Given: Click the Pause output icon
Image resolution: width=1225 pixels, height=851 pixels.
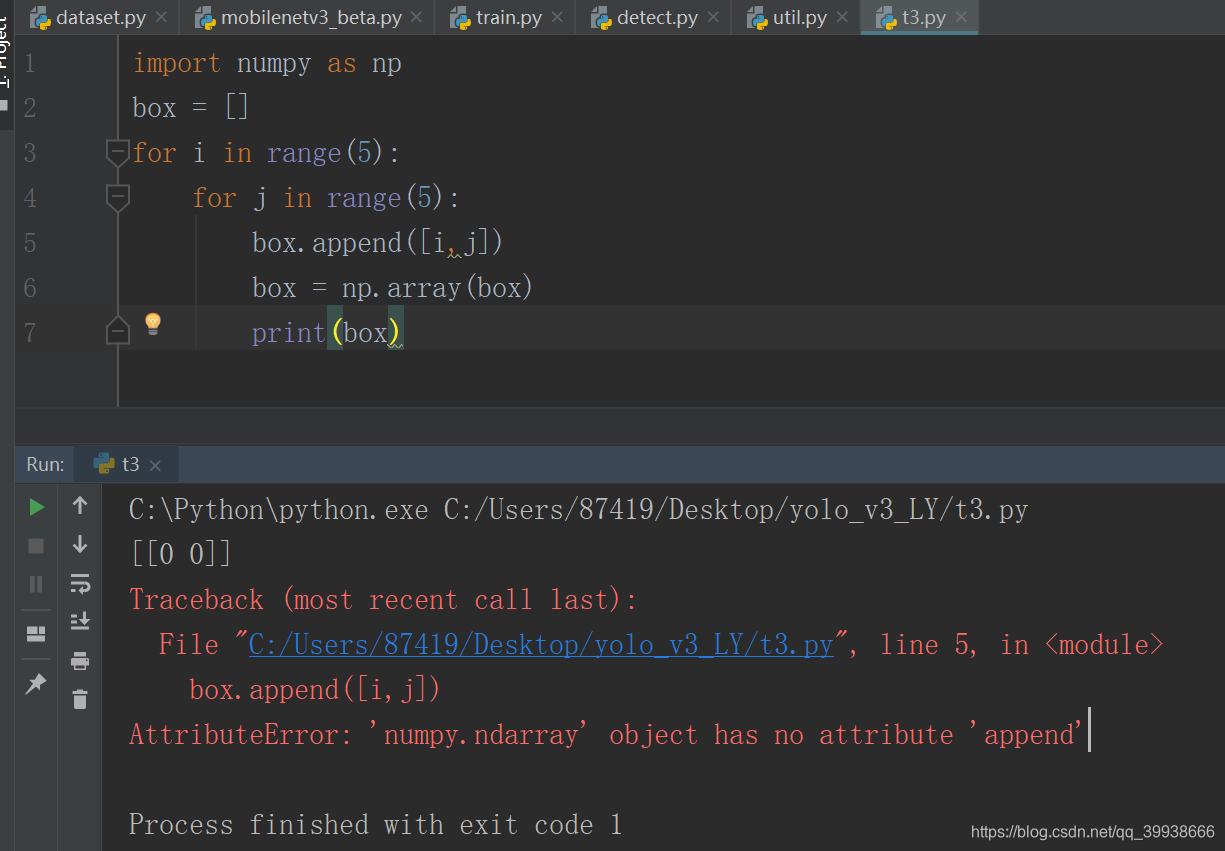Looking at the screenshot, I should click(x=36, y=584).
